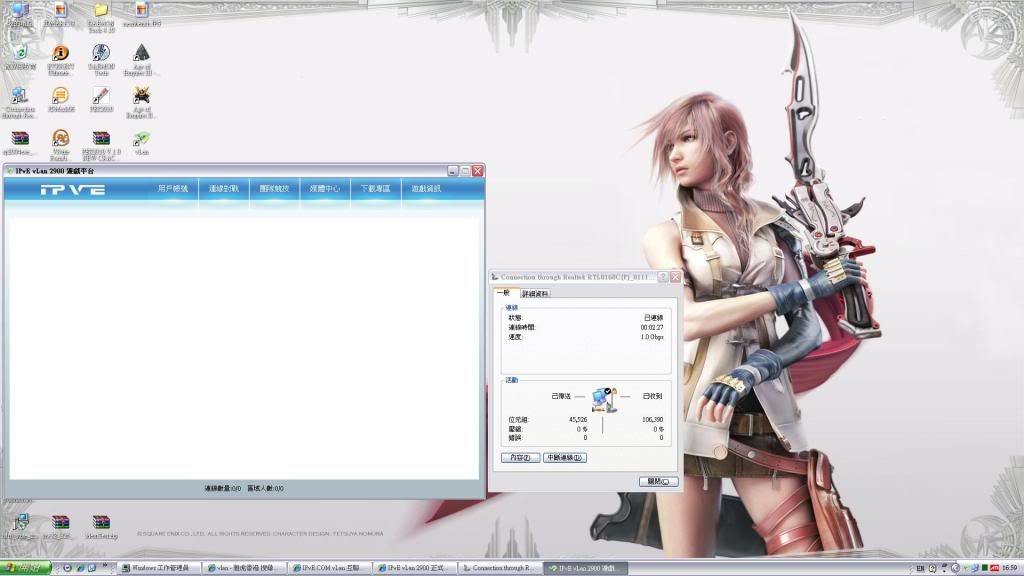Screen dimensions: 1024x576
Task: Open the 用戶帳號 menu in IPvE
Action: [x=172, y=188]
